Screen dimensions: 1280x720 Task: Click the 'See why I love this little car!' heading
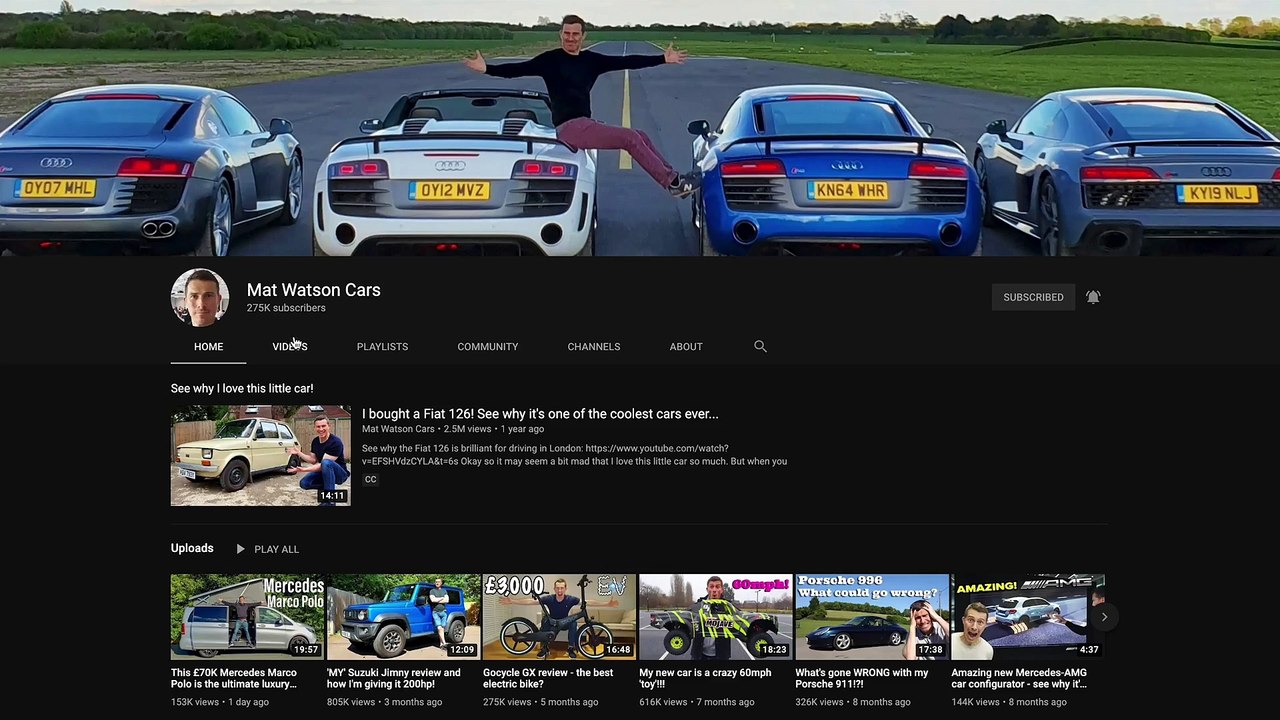coord(242,388)
